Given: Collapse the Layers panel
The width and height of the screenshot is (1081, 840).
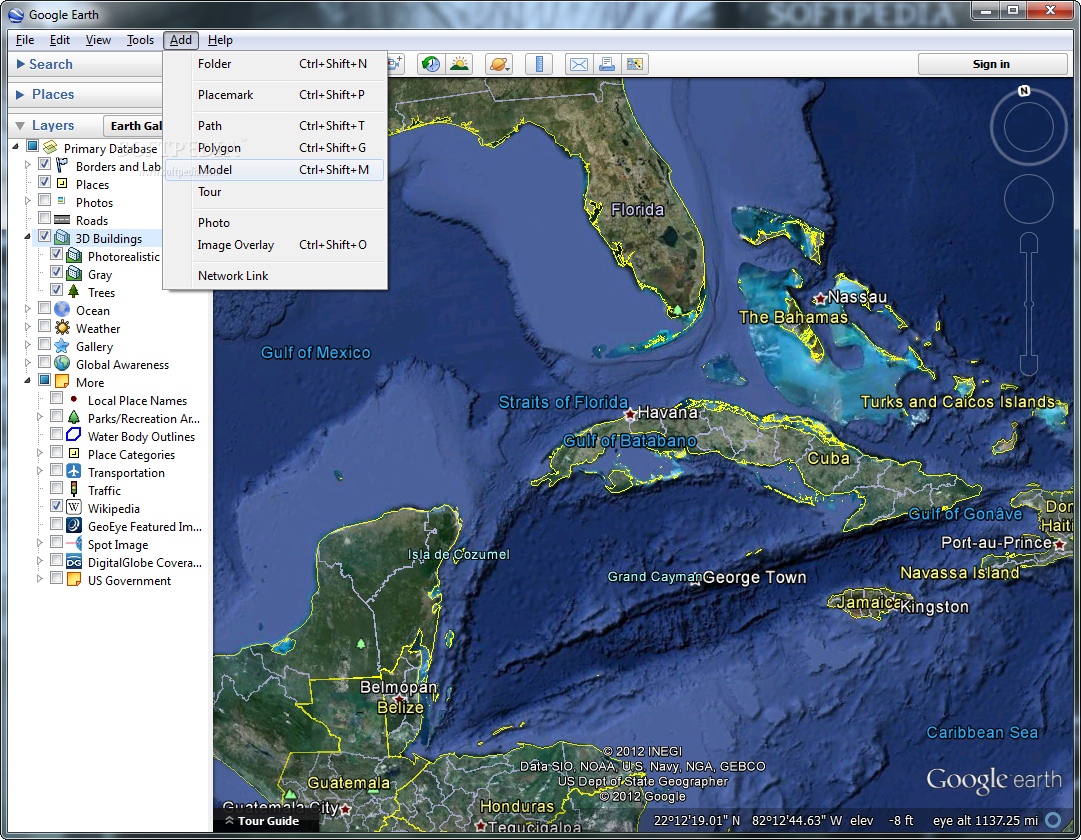Looking at the screenshot, I should point(20,126).
